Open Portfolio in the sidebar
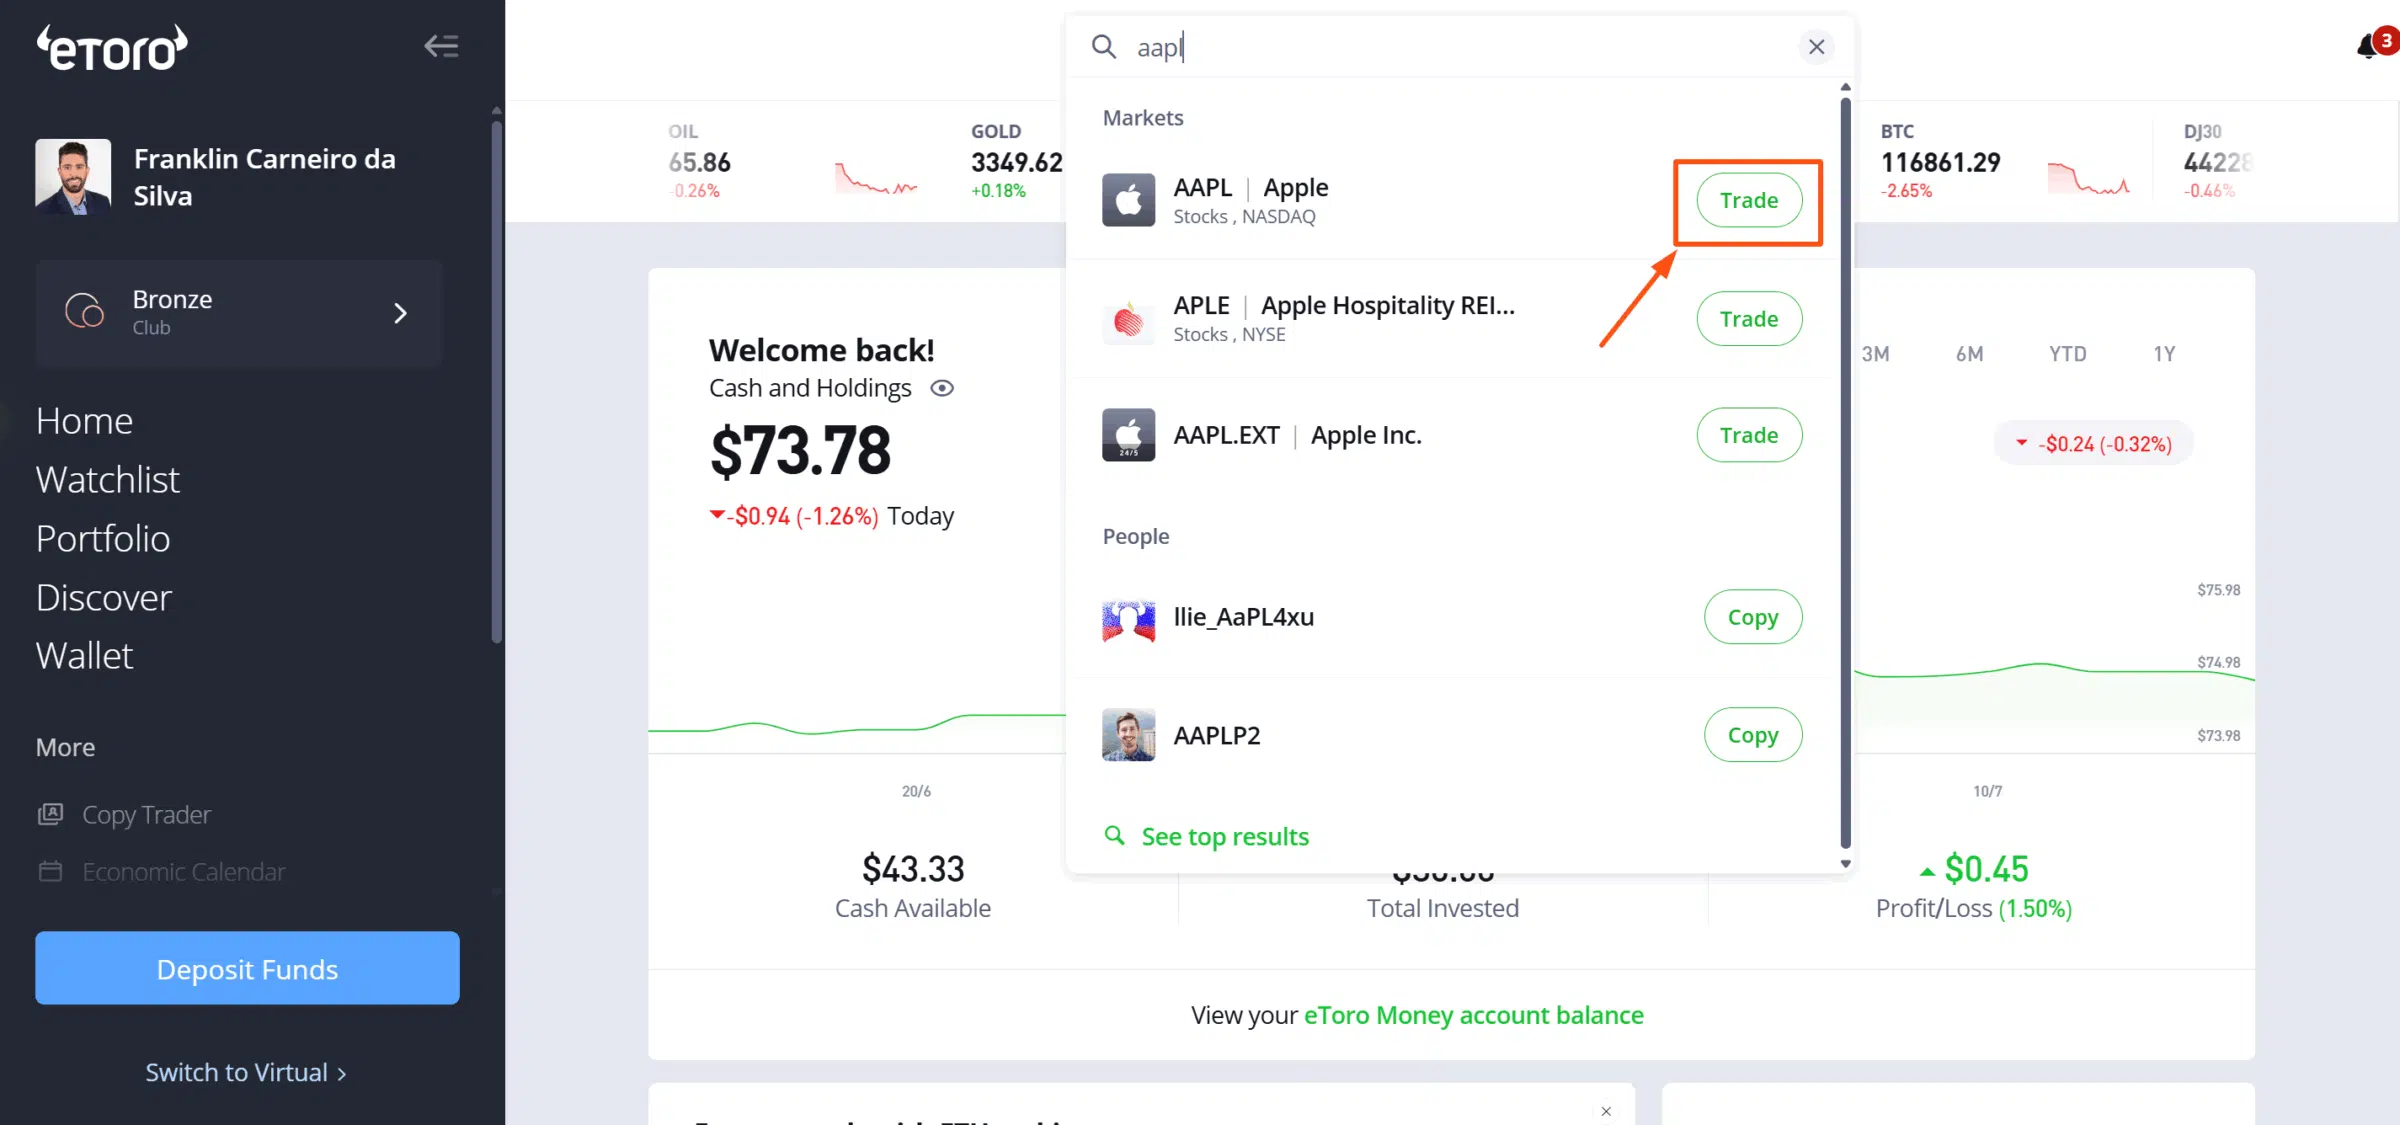The height and width of the screenshot is (1125, 2400). (103, 538)
